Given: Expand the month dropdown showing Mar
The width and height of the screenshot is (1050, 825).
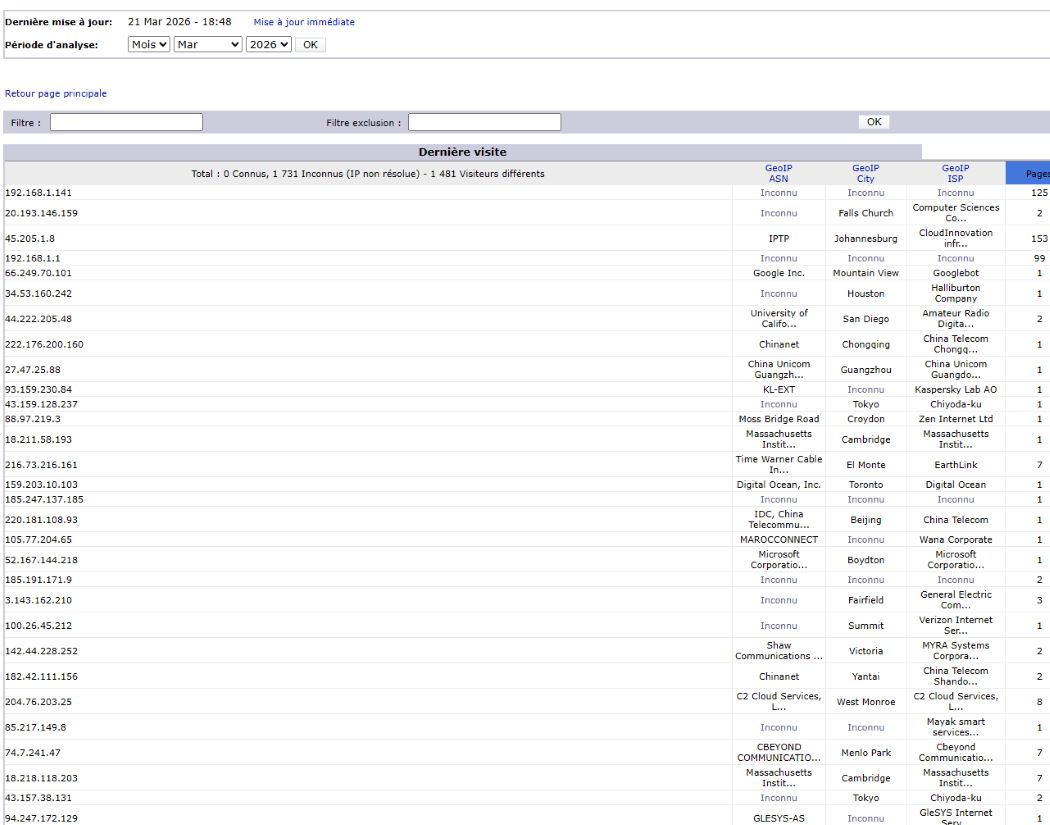Looking at the screenshot, I should [x=208, y=45].
